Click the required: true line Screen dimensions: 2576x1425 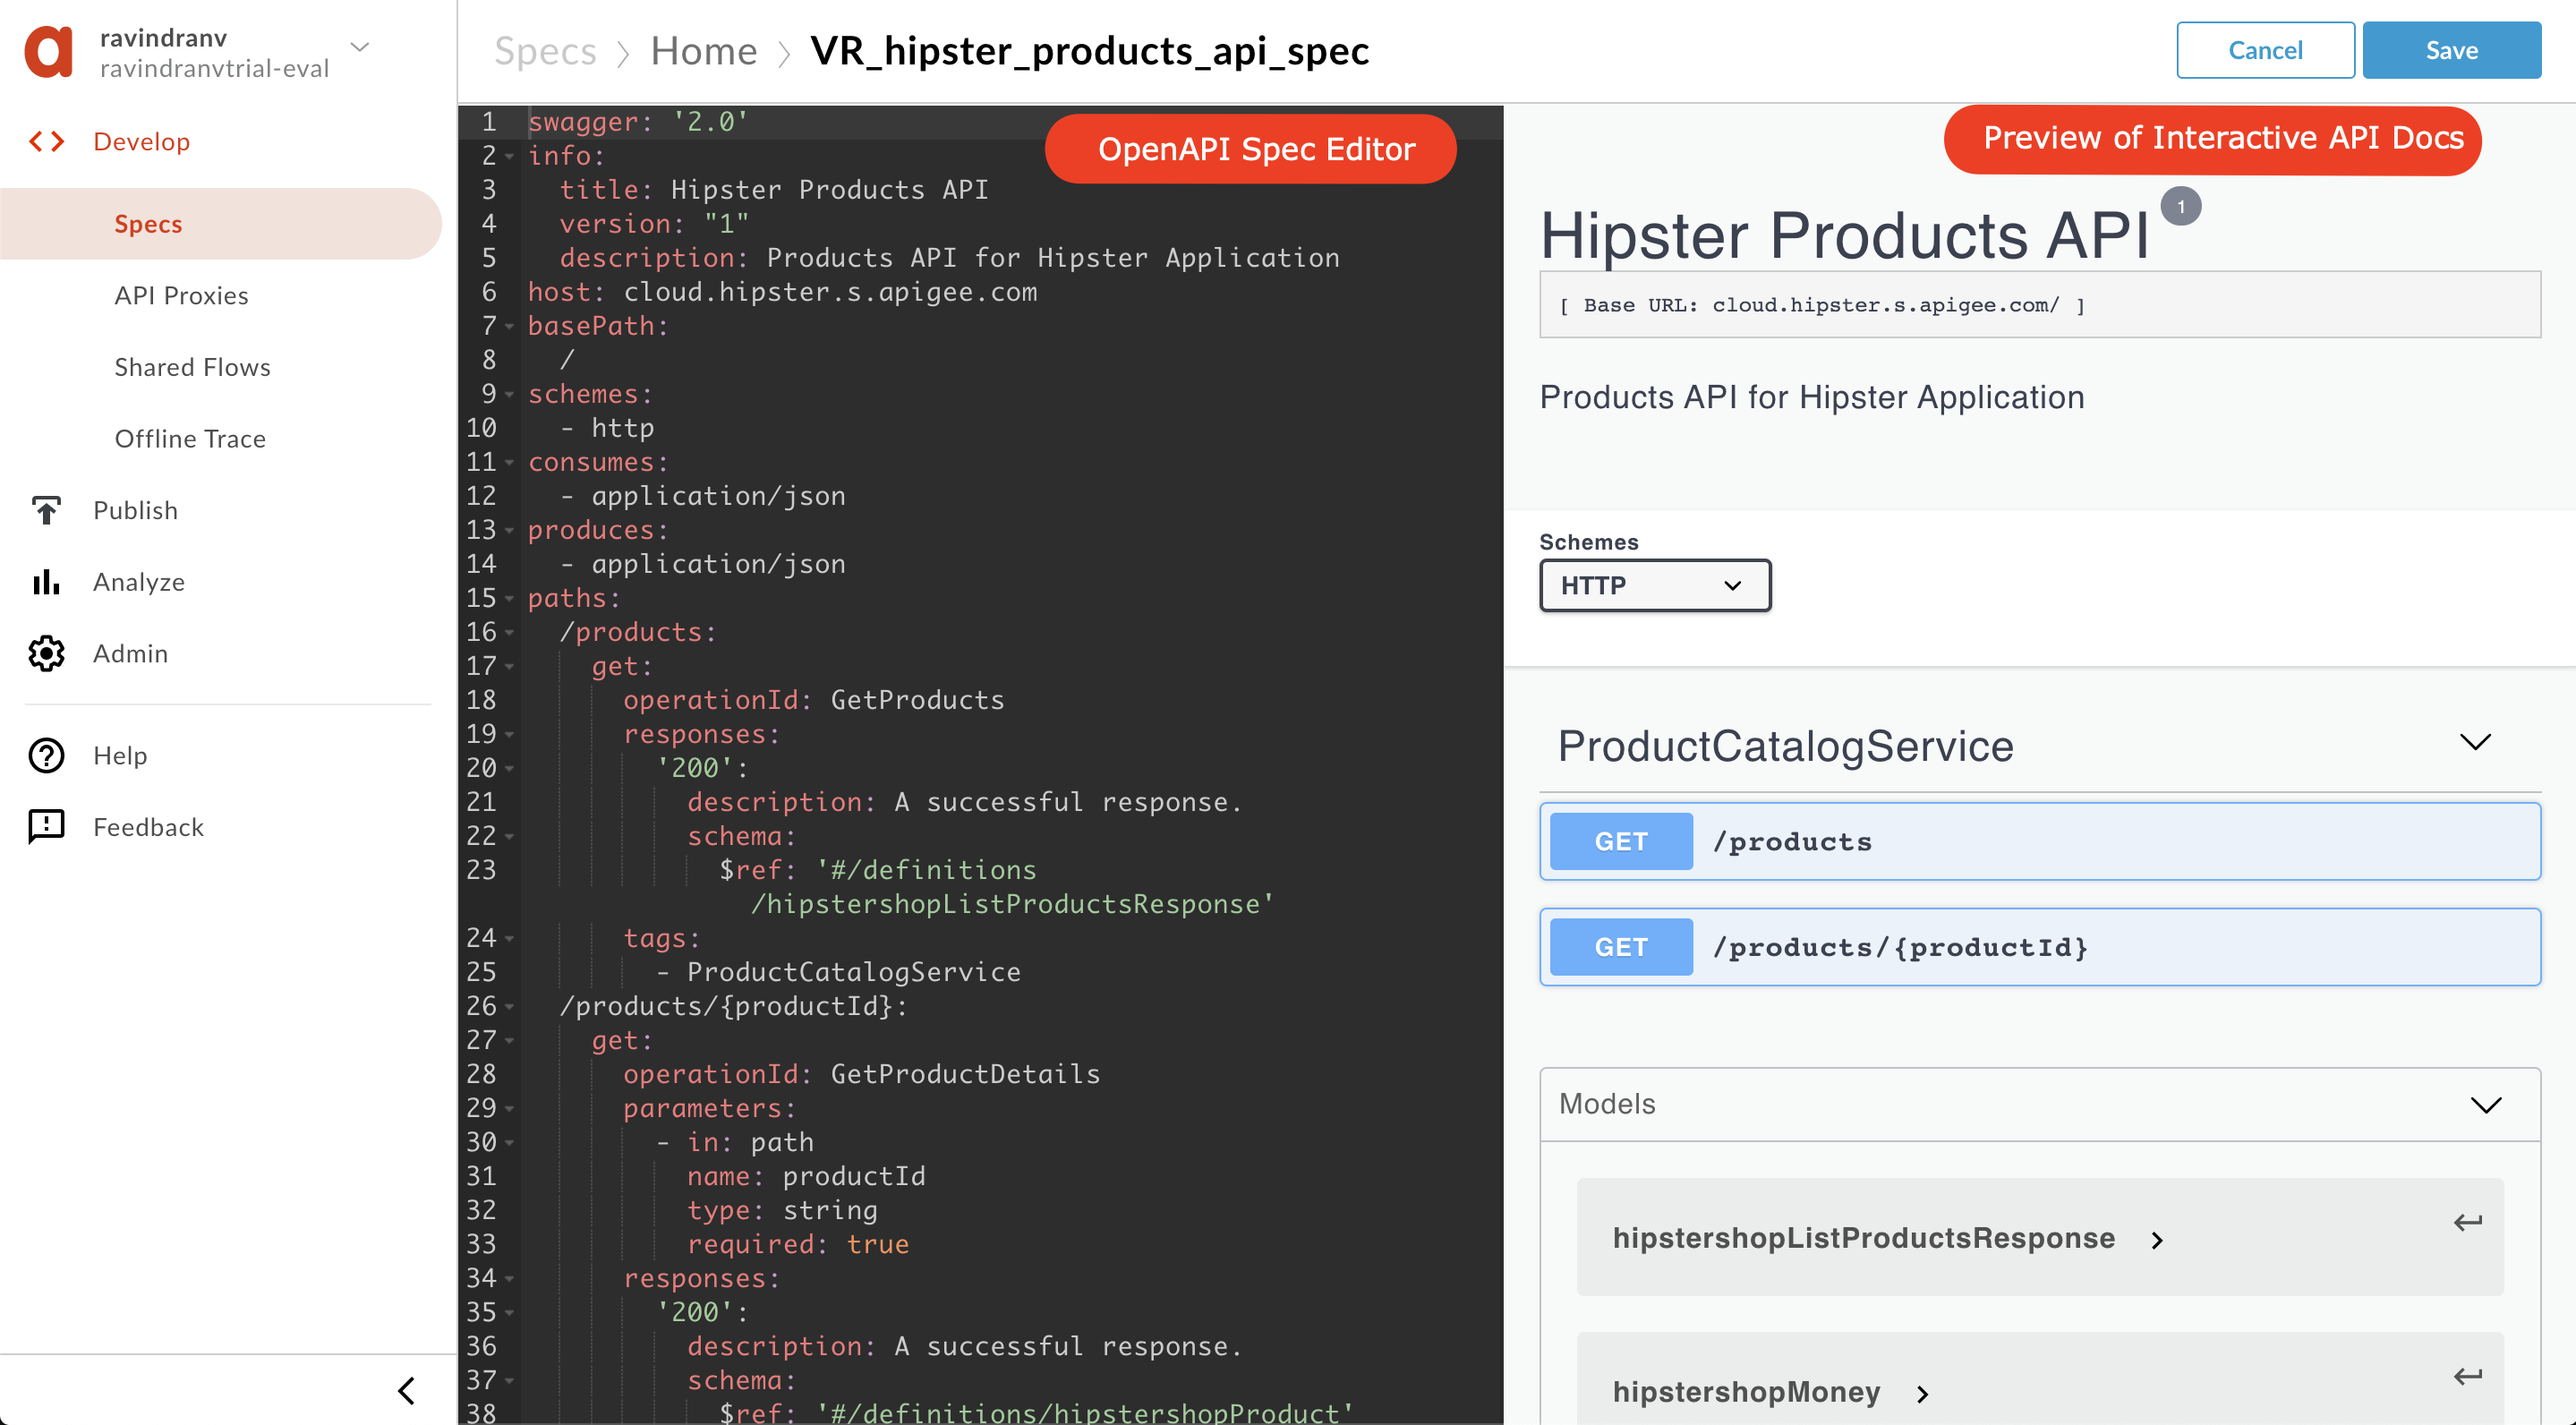pyautogui.click(x=798, y=1244)
